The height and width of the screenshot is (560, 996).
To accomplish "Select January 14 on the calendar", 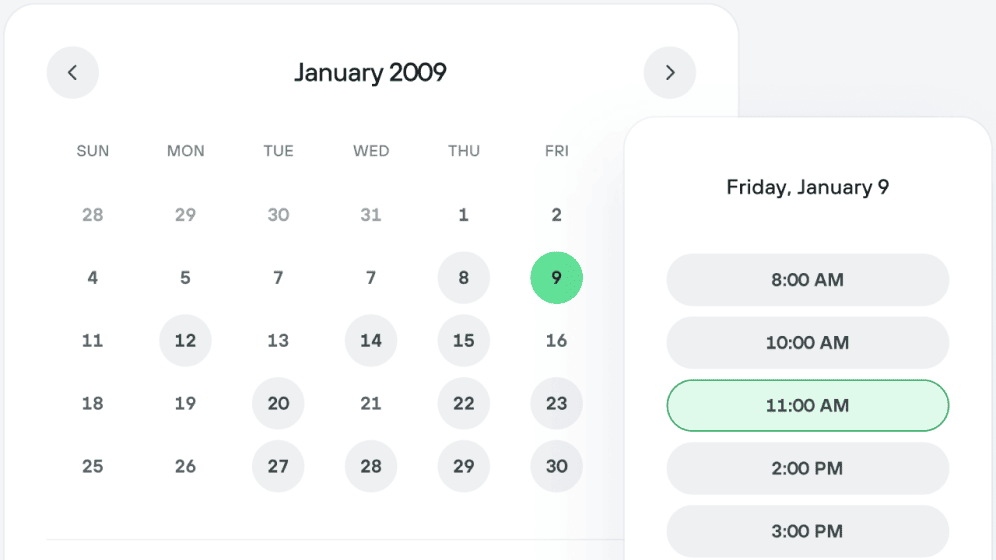I will click(371, 341).
